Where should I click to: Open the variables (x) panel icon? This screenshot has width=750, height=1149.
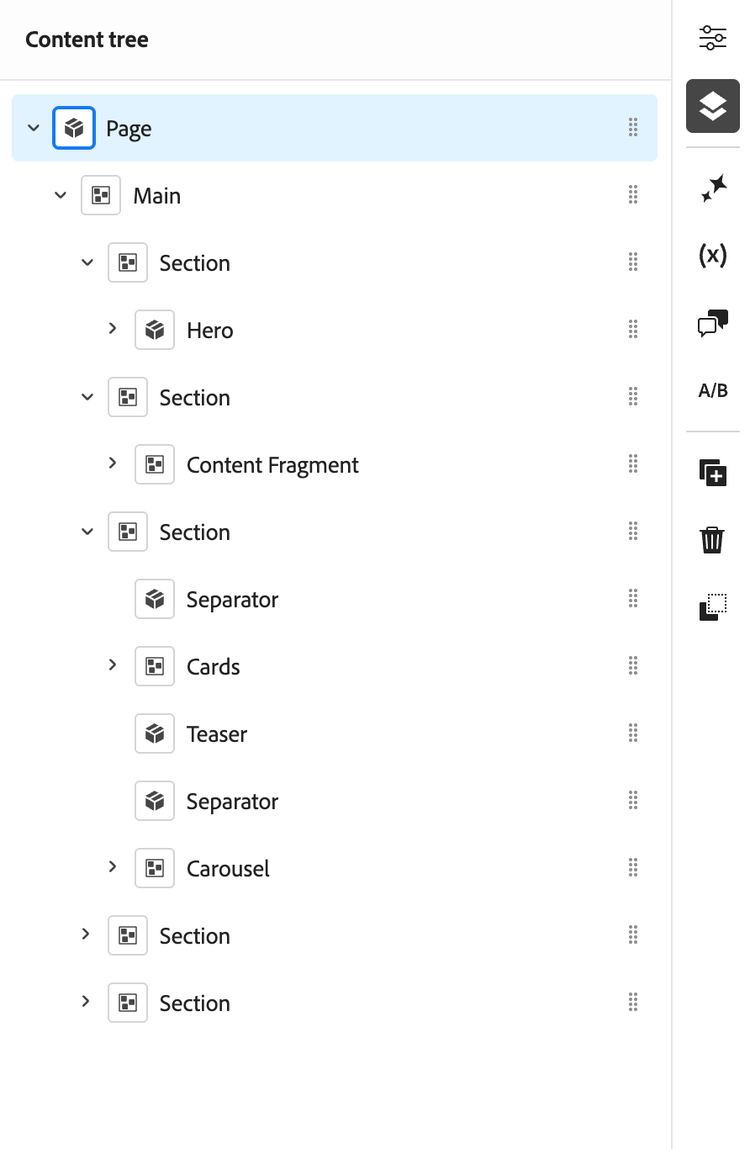pos(712,255)
